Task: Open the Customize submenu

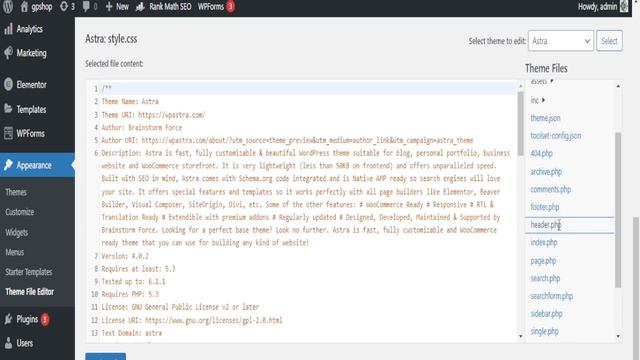Action: tap(20, 212)
